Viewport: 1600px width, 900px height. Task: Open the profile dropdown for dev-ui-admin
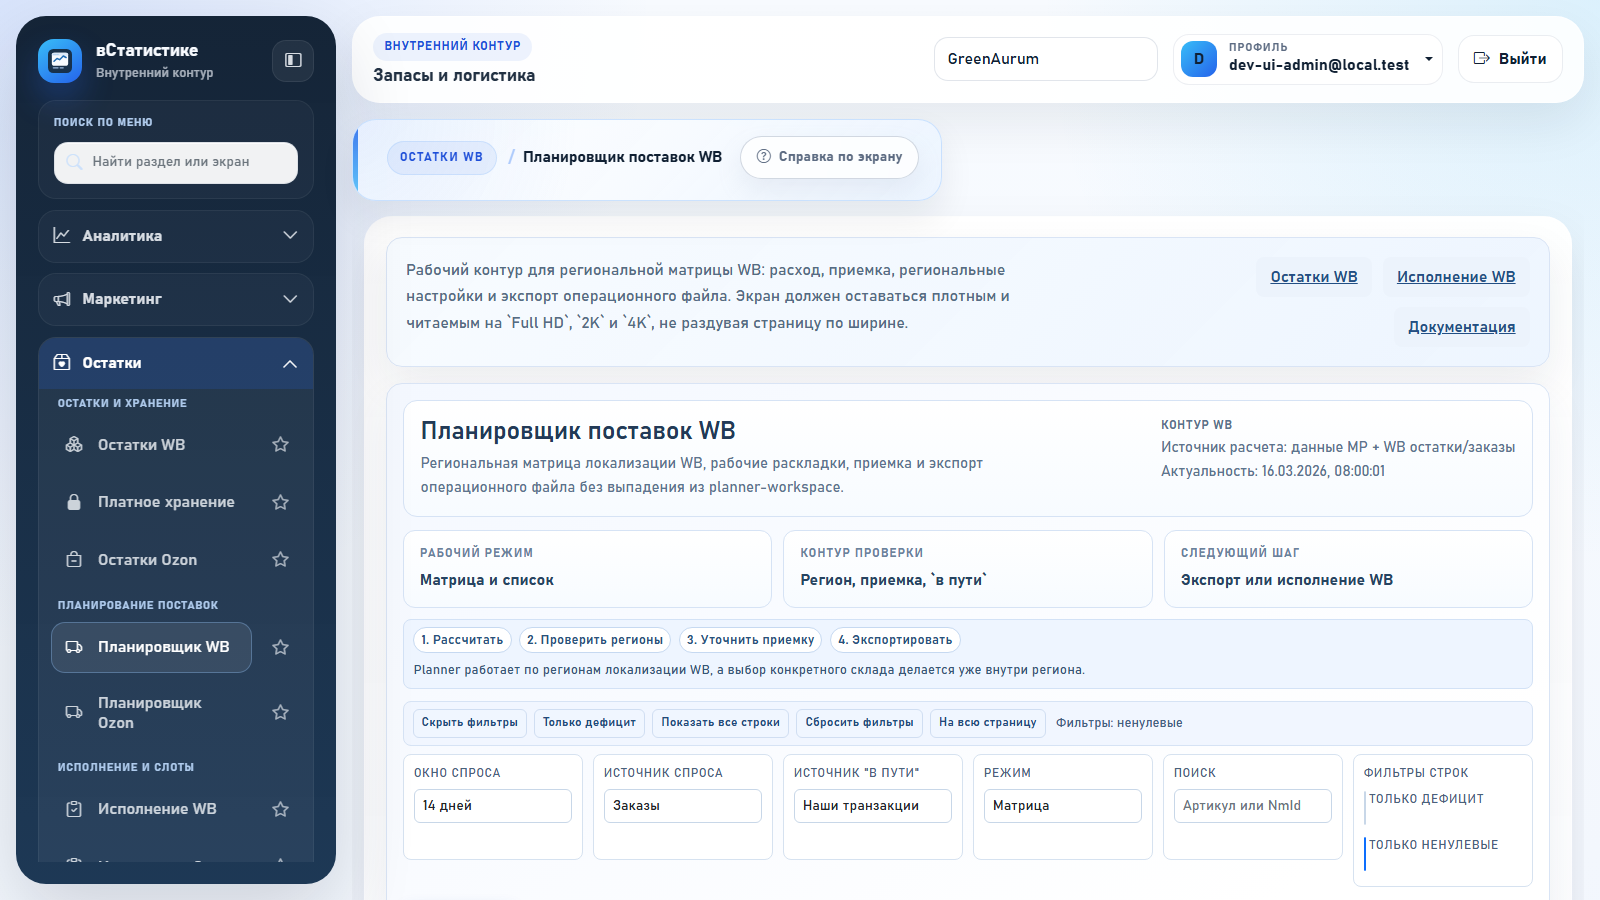[x=1428, y=60]
